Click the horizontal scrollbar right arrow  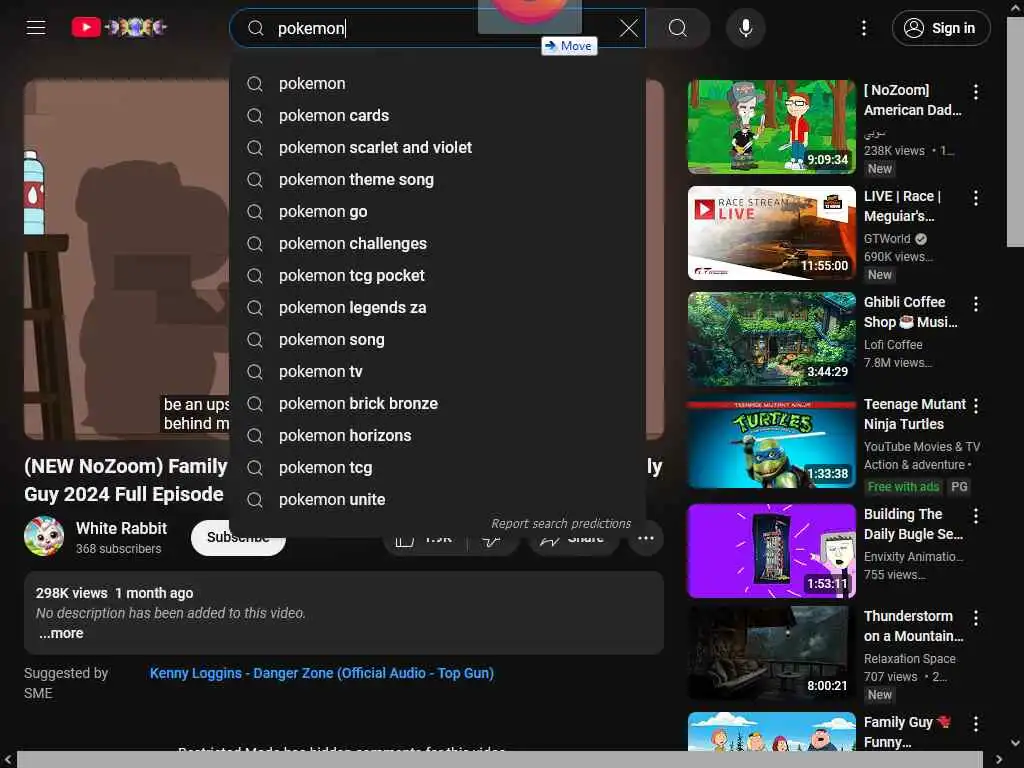pos(999,760)
